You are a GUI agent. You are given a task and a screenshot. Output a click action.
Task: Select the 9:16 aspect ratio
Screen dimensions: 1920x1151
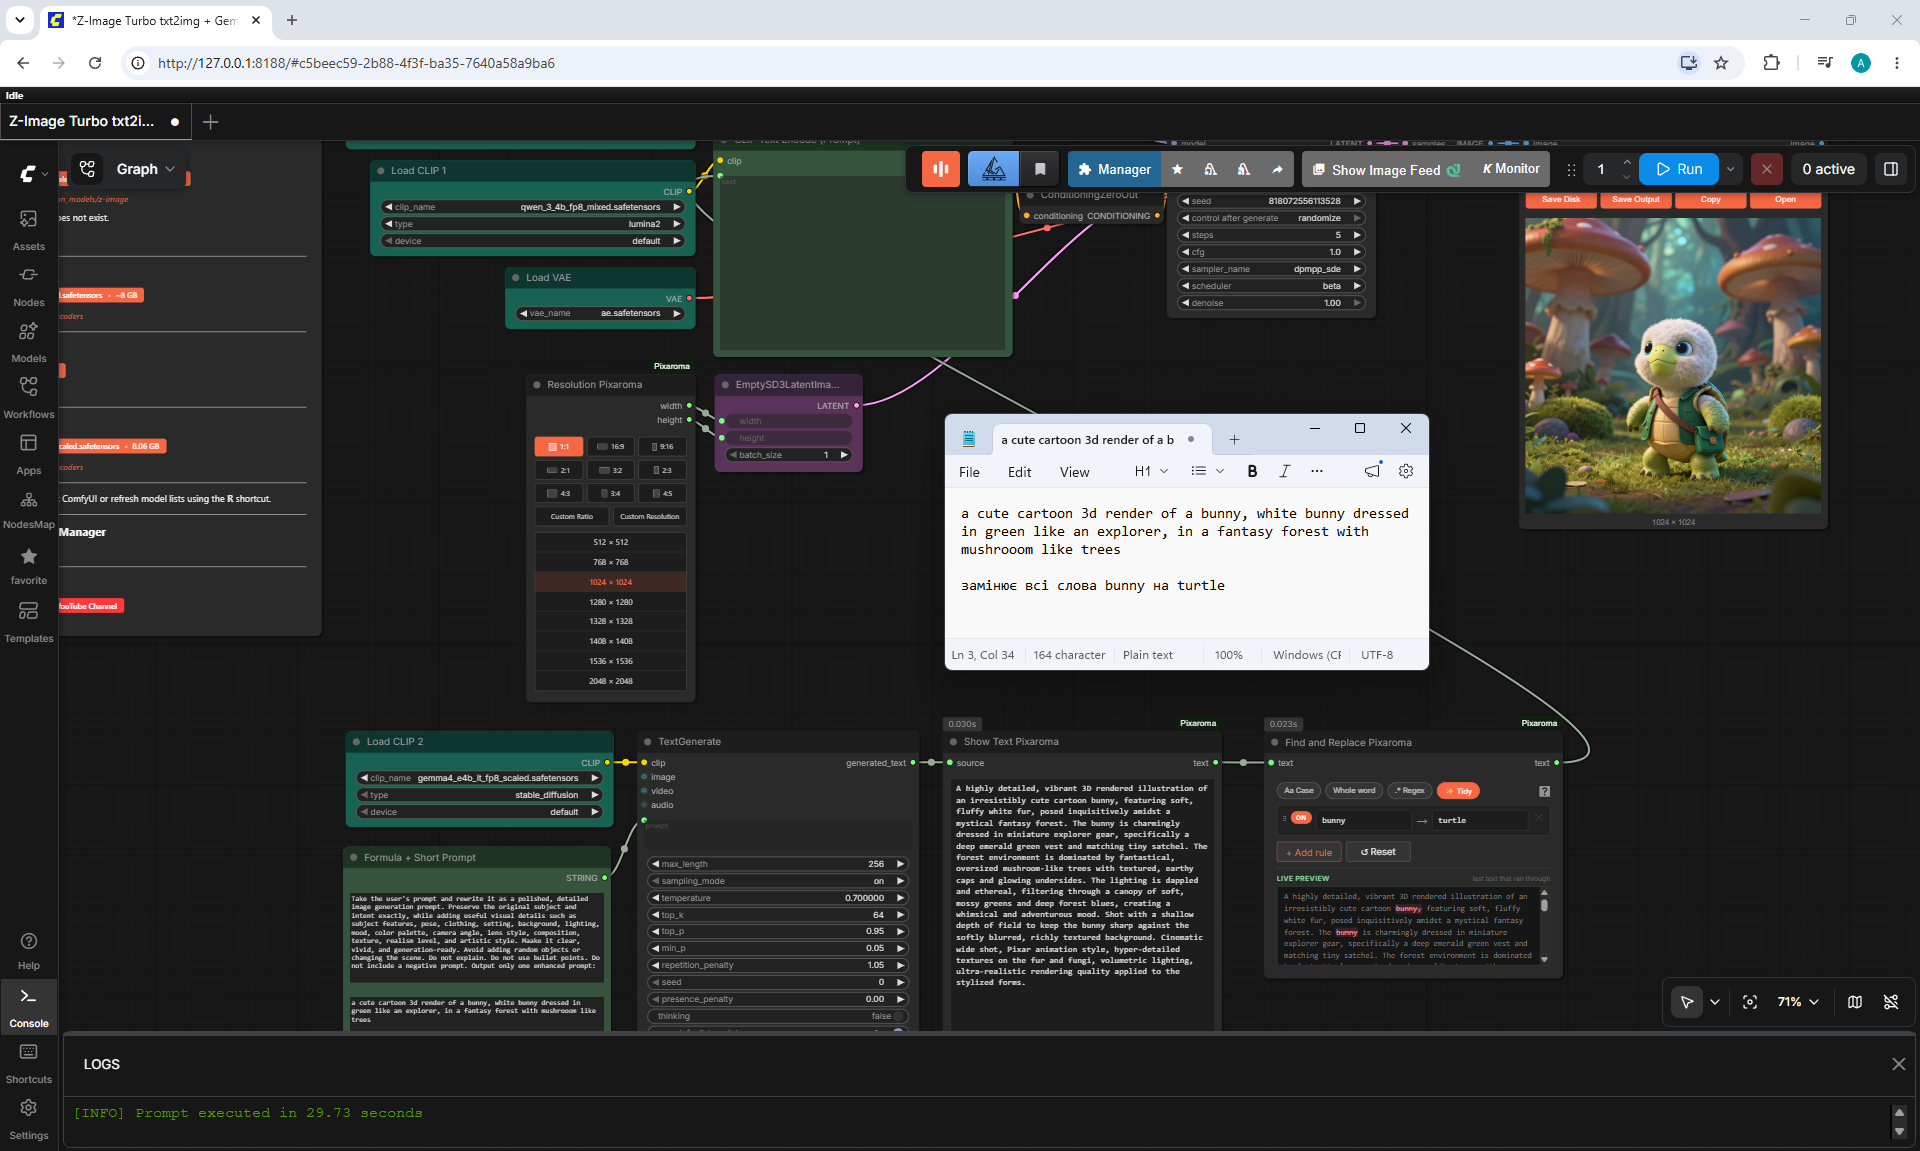(x=663, y=447)
